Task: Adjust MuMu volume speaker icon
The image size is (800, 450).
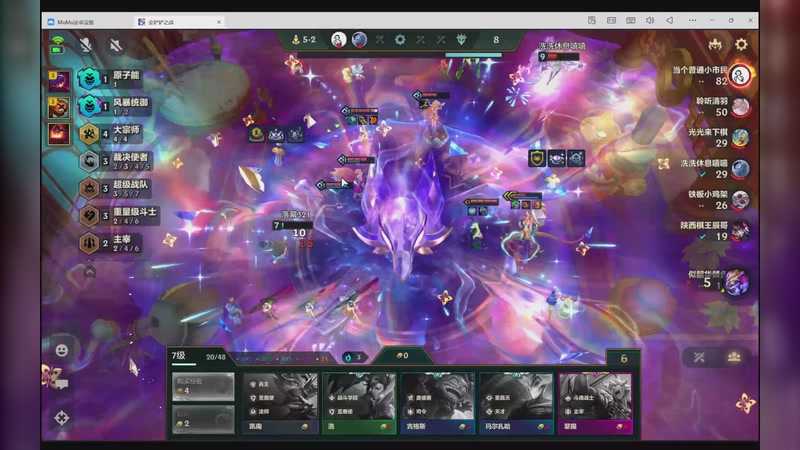Action: (650, 20)
